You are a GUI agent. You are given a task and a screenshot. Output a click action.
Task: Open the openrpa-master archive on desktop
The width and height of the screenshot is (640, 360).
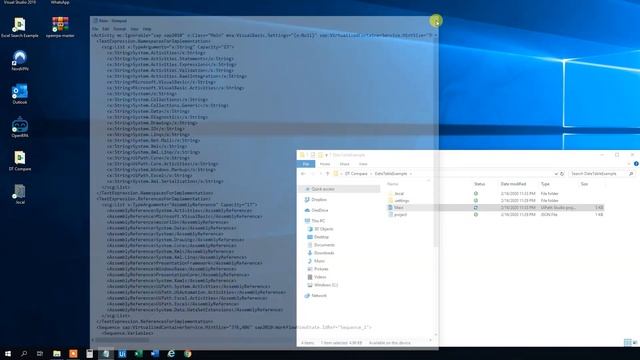tap(60, 28)
